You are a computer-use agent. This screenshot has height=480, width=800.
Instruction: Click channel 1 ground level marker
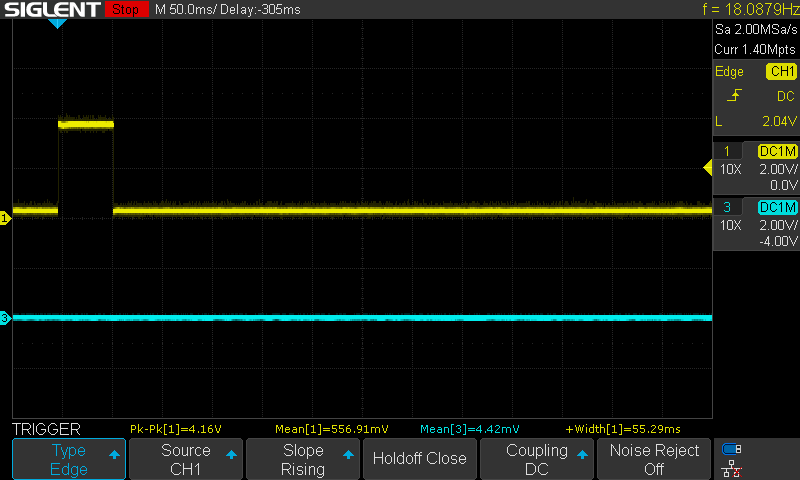(5, 217)
